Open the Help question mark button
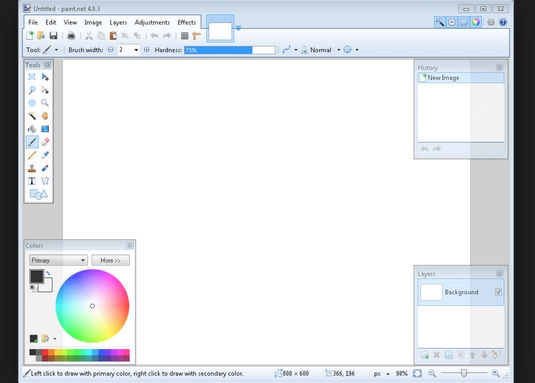The height and width of the screenshot is (383, 535). point(503,22)
